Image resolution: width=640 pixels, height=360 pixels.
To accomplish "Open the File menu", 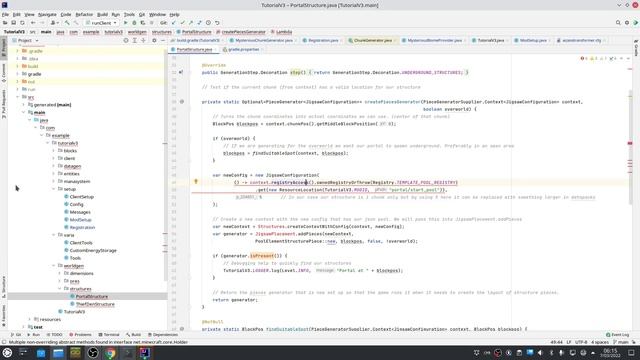I will click(x=5, y=14).
